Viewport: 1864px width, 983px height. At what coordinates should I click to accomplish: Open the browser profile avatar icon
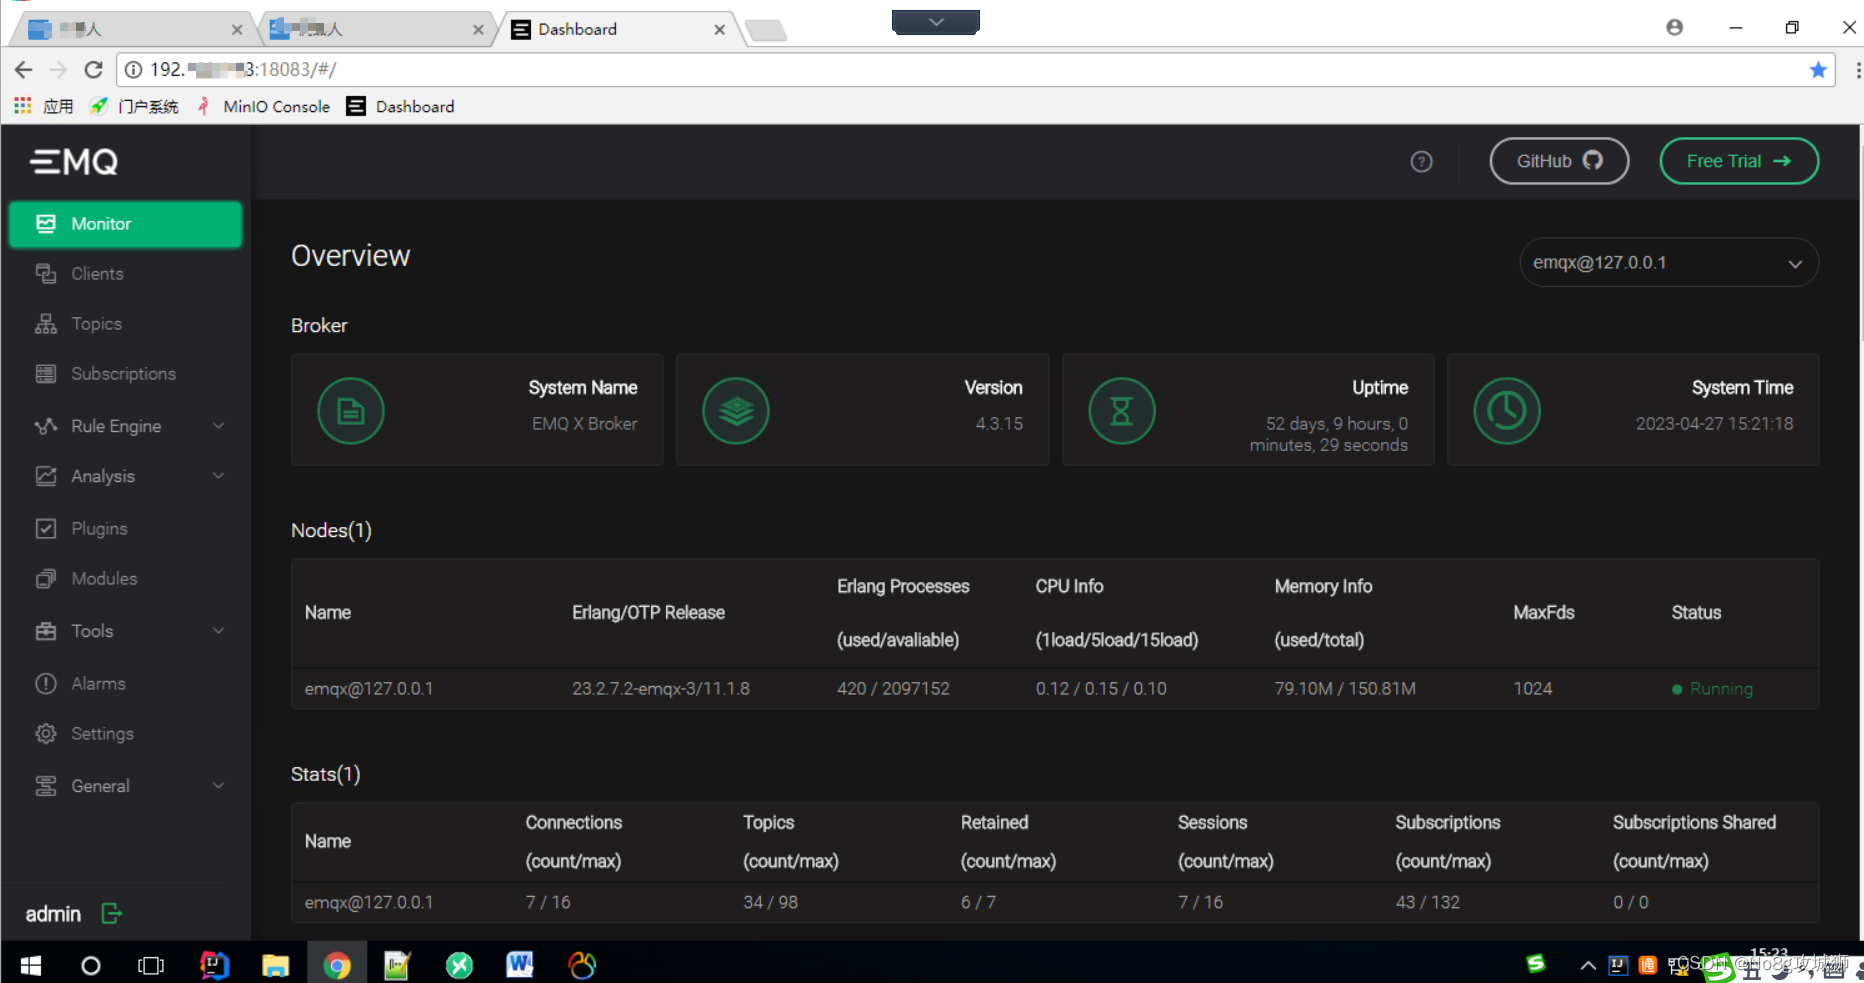pos(1674,27)
